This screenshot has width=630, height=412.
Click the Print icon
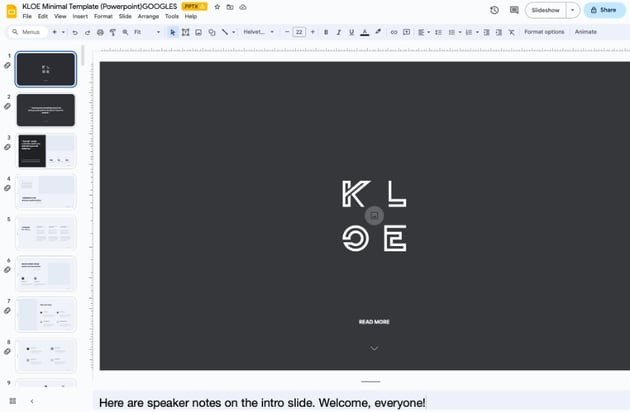tap(100, 32)
